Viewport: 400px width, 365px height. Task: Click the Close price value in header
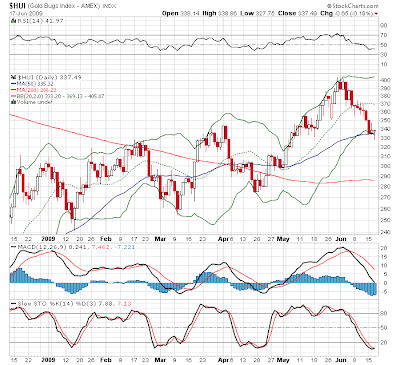coord(308,13)
